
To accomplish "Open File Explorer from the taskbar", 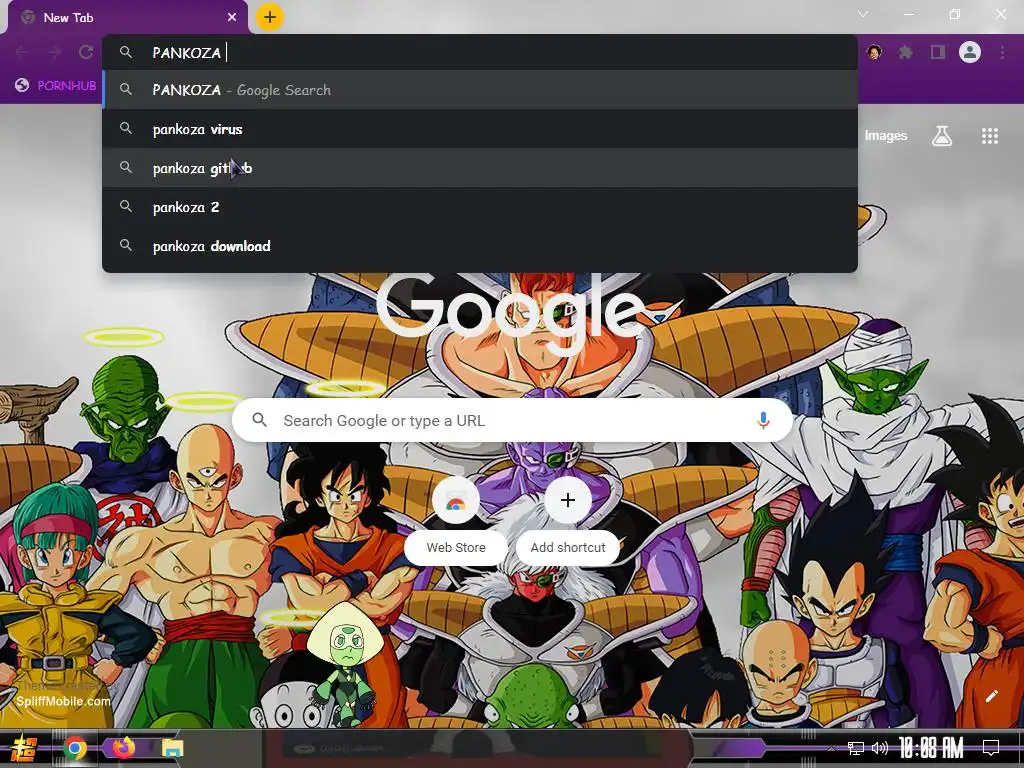I will coord(173,748).
